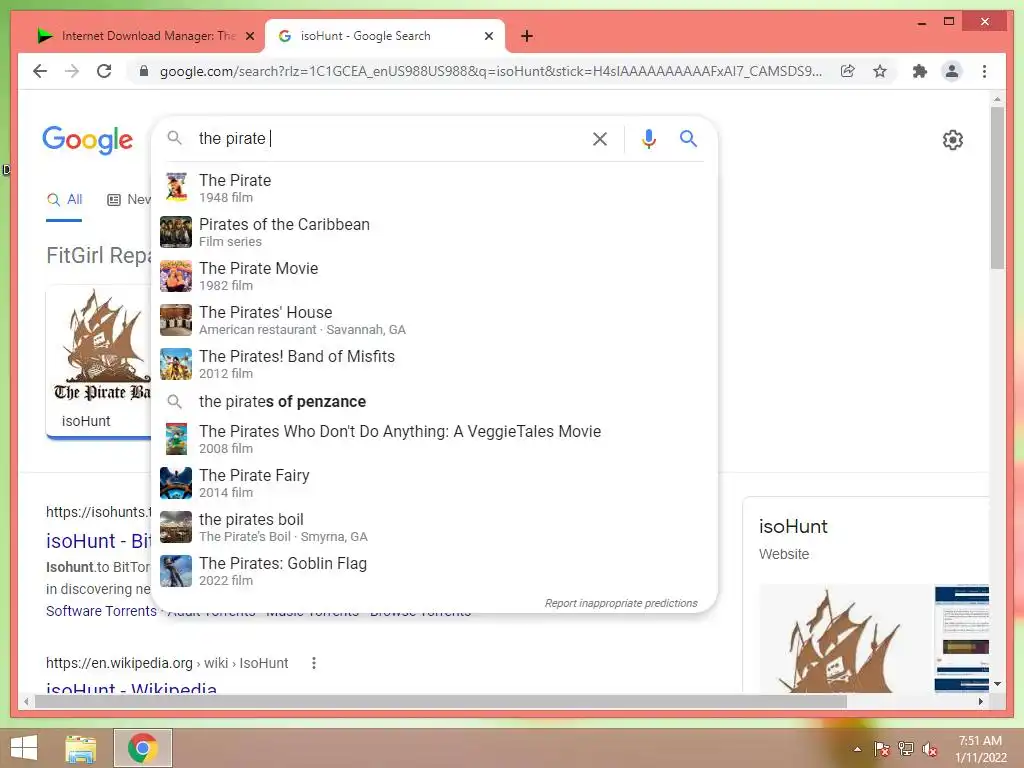This screenshot has width=1024, height=768.
Task: Click the browser back arrow
Action: [x=40, y=71]
